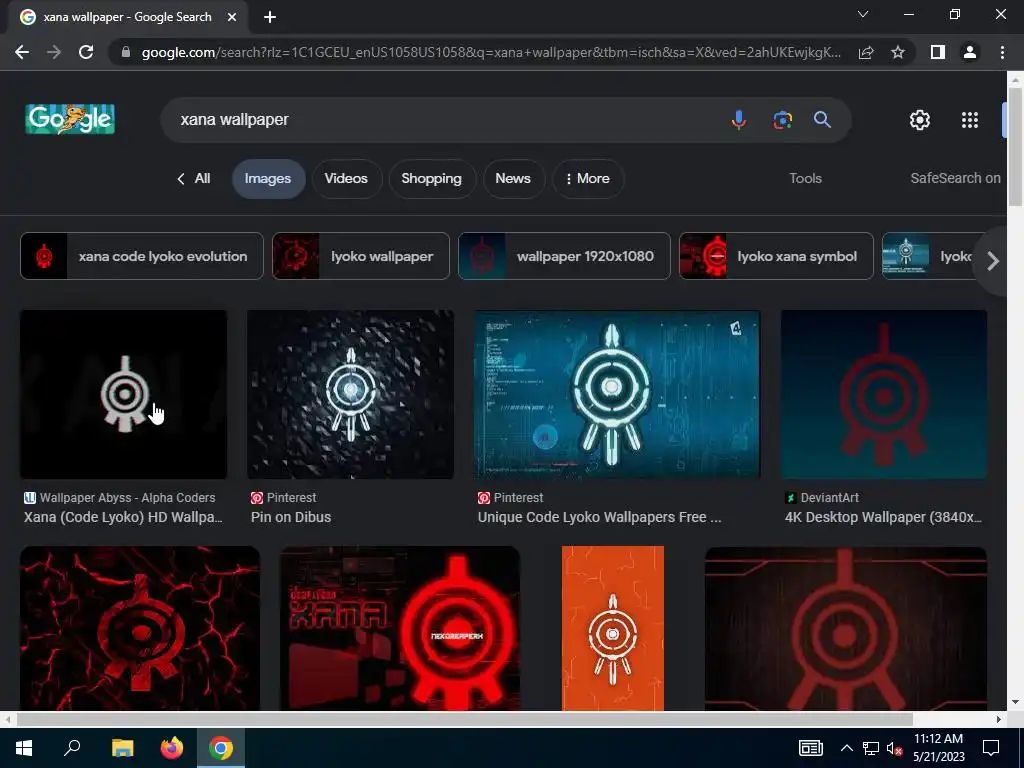Expand the More search filters menu
This screenshot has width=1024, height=768.
coord(588,178)
